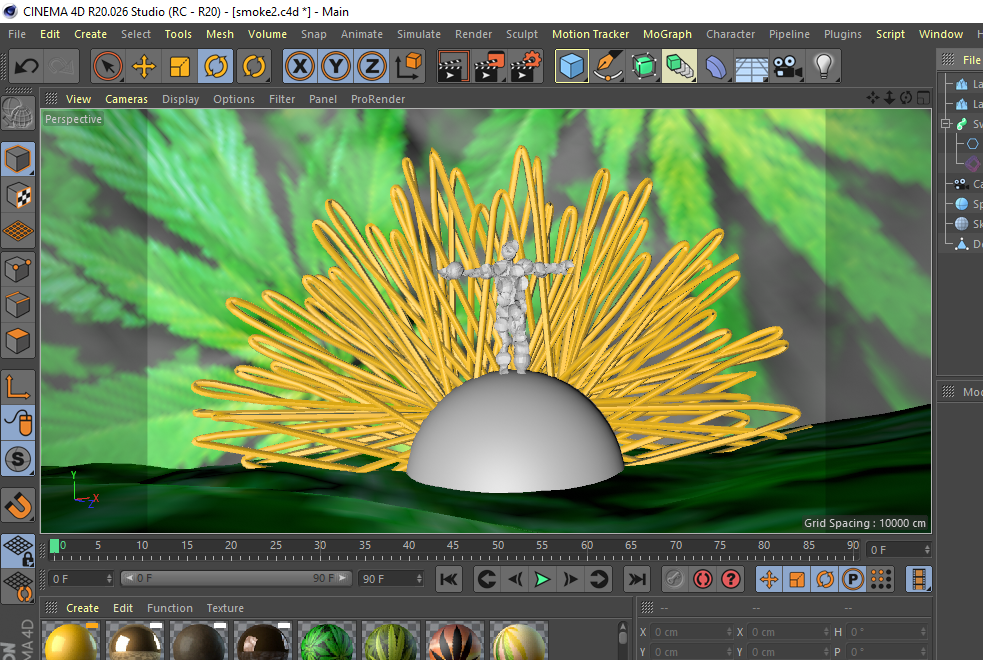Open viewport Cameras menu

[126, 99]
